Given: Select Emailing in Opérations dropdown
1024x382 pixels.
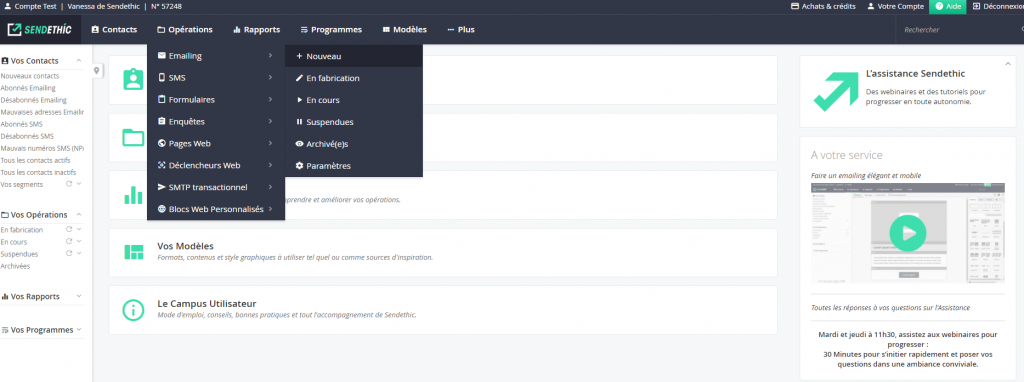Looking at the screenshot, I should click(216, 56).
